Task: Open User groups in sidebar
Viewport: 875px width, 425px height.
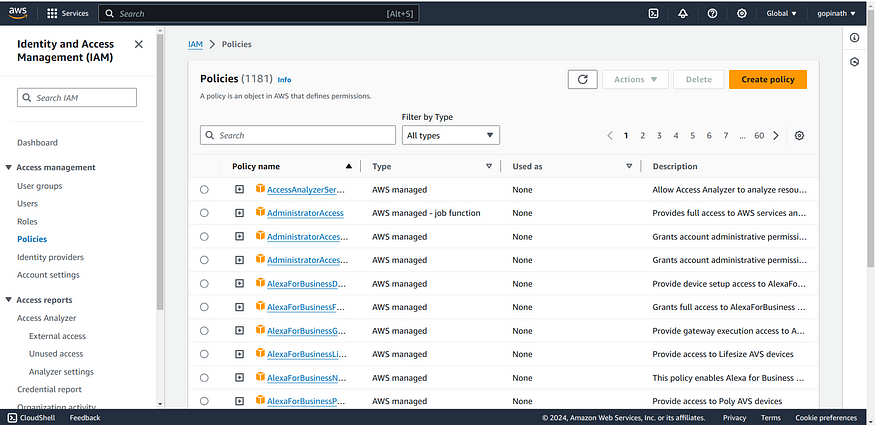Action: (x=40, y=186)
